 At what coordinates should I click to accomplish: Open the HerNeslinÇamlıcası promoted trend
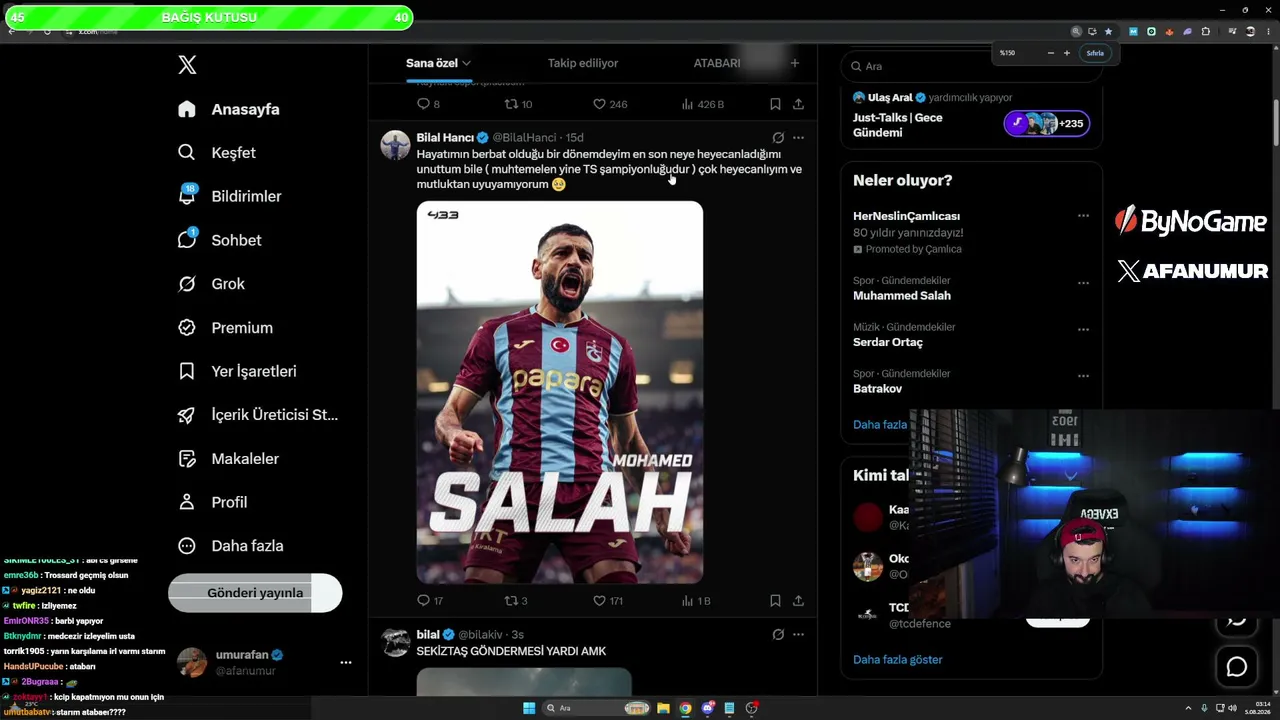coord(907,216)
